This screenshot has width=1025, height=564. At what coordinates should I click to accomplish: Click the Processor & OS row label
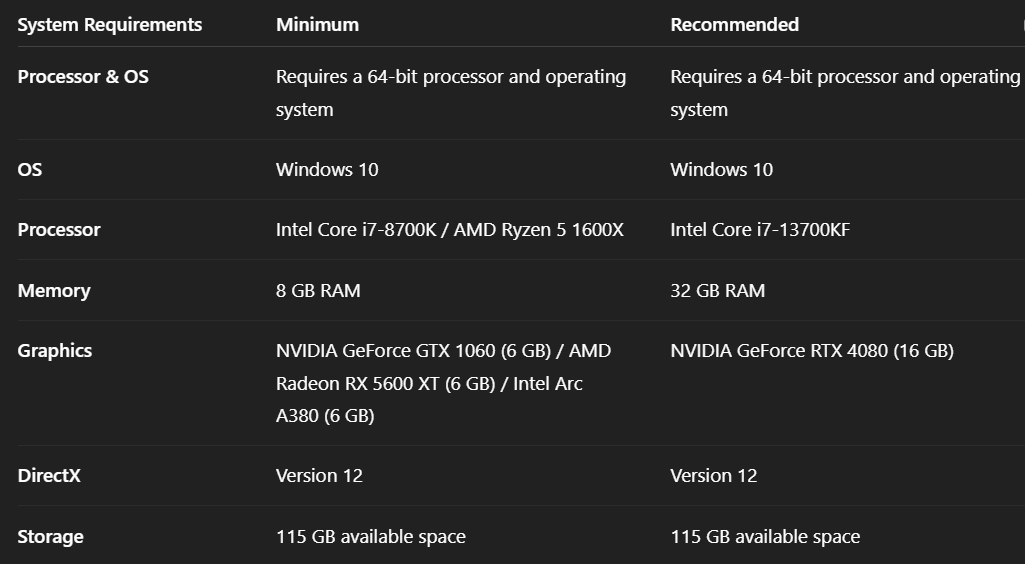[83, 77]
